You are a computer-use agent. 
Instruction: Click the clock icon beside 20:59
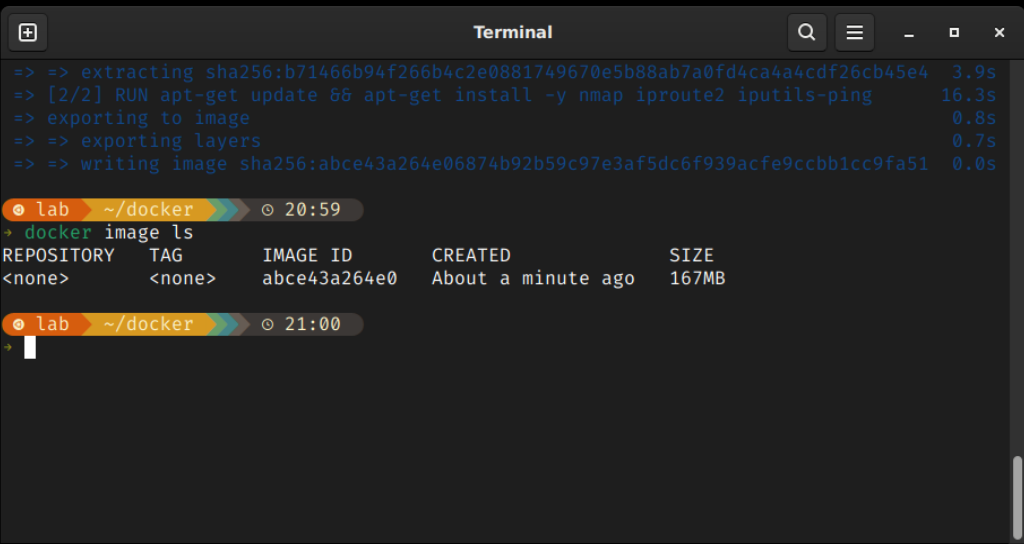tap(267, 210)
